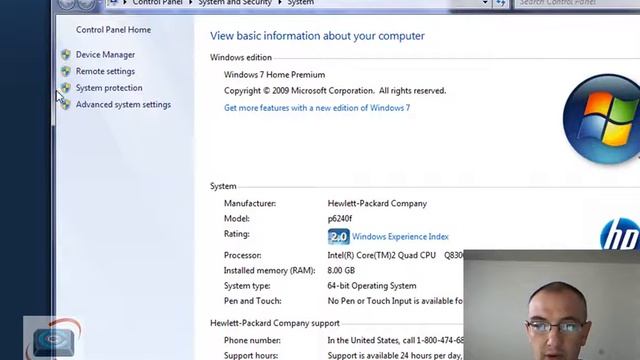Click the HP manufacturer logo
Screen dimensions: 640x360
[620, 235]
